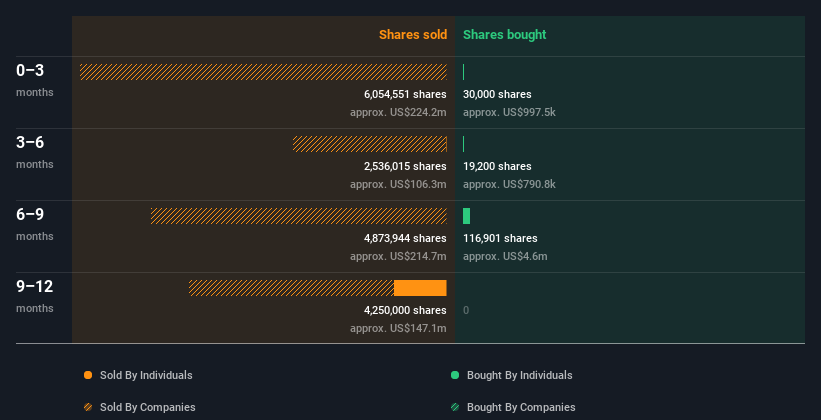Click the 0–3 months striped sold bar

(263, 72)
